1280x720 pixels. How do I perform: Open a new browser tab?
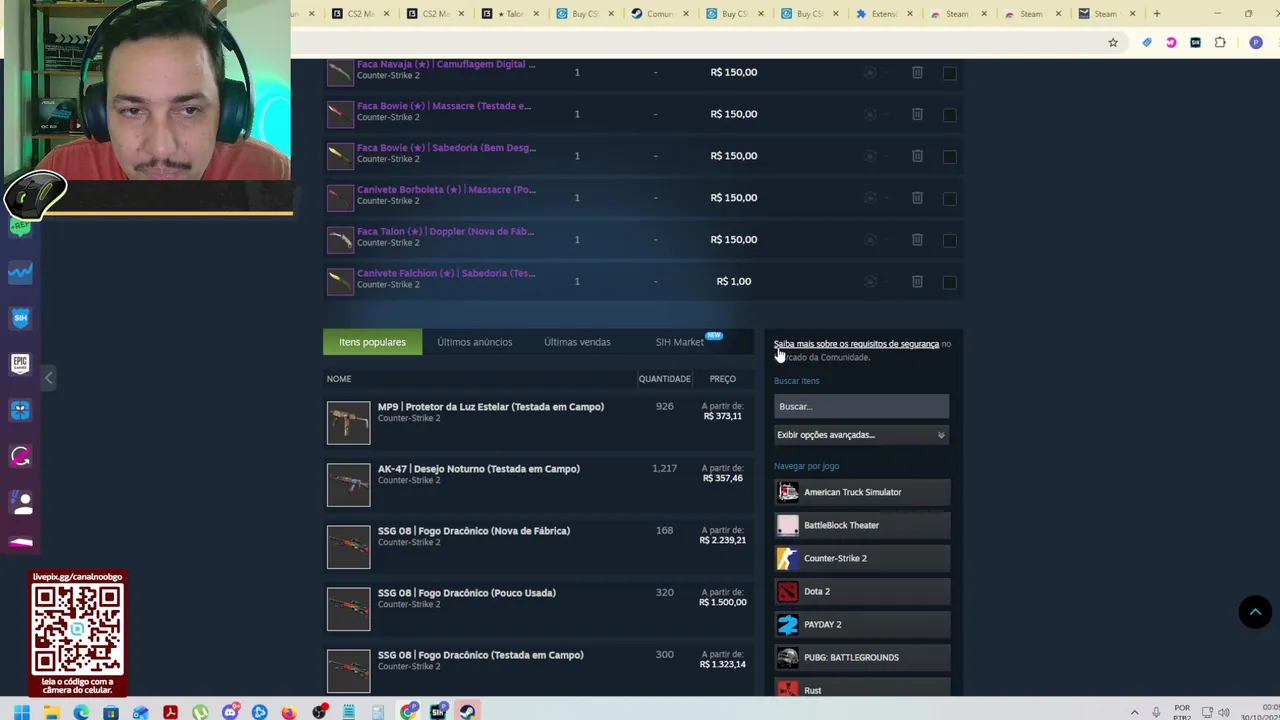pos(1156,14)
